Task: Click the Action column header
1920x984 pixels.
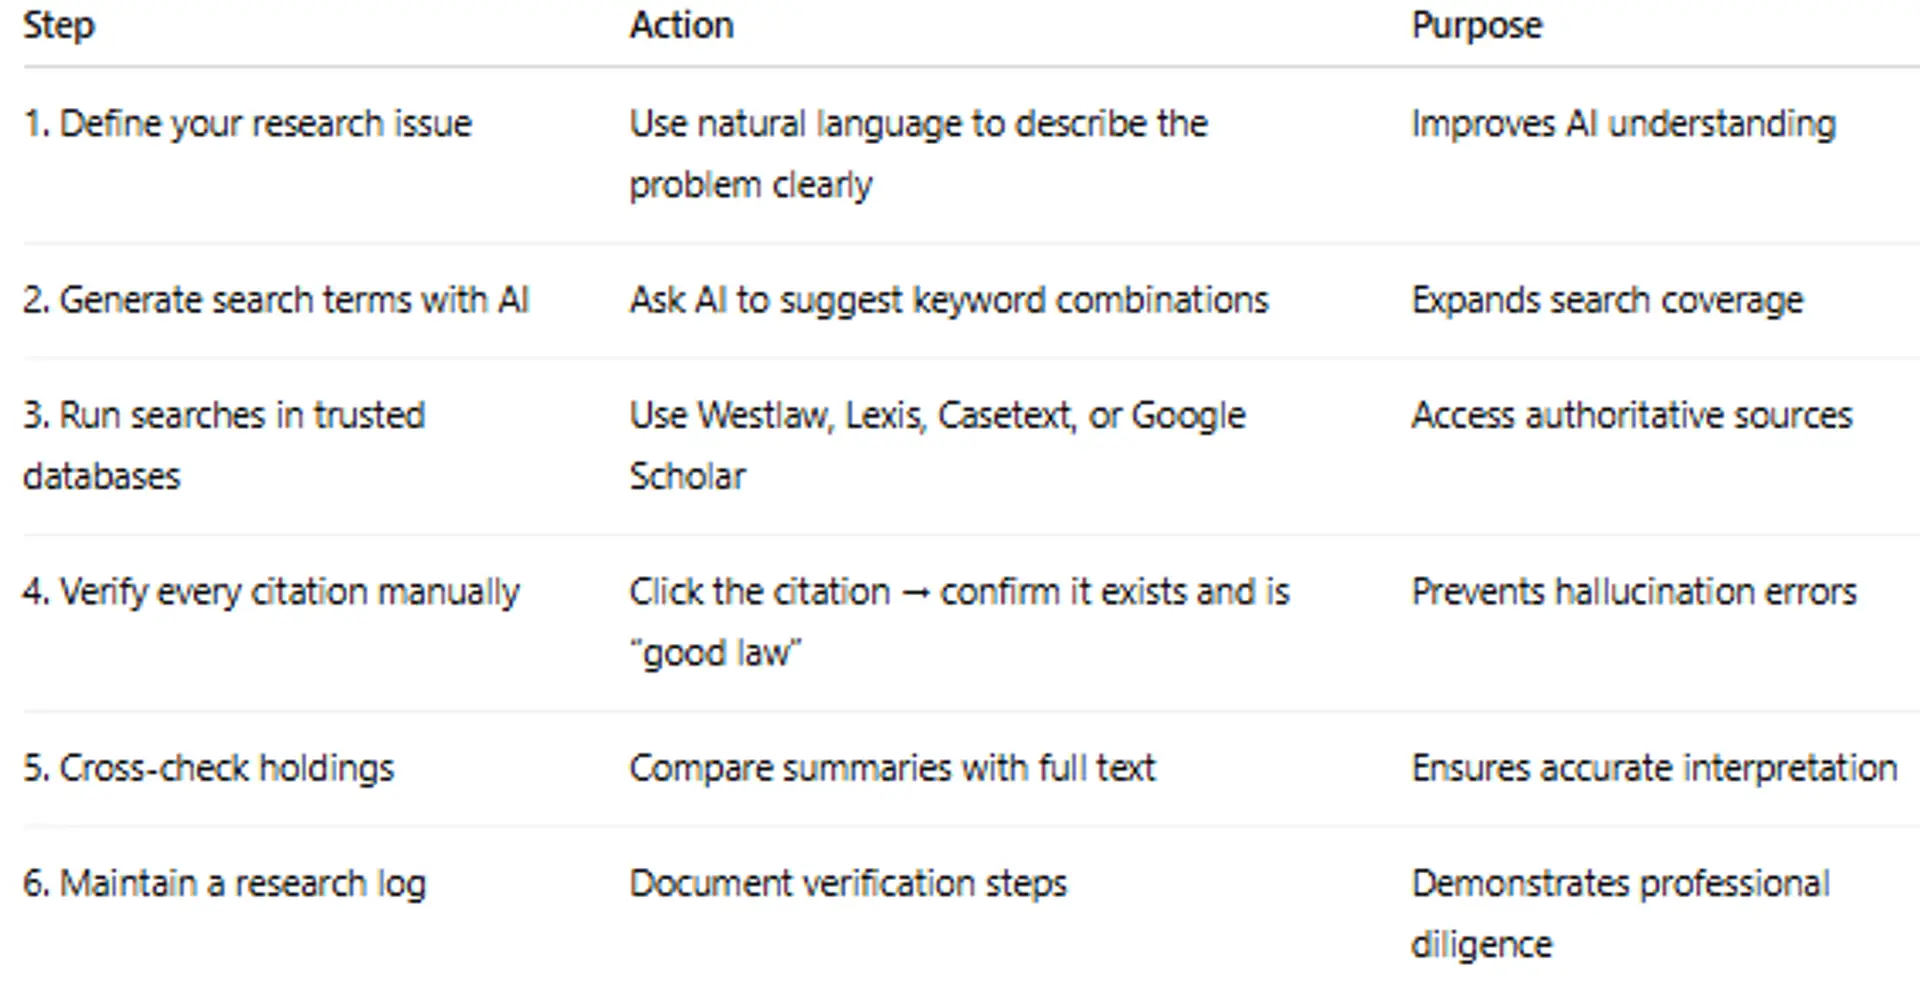Action: [x=681, y=26]
